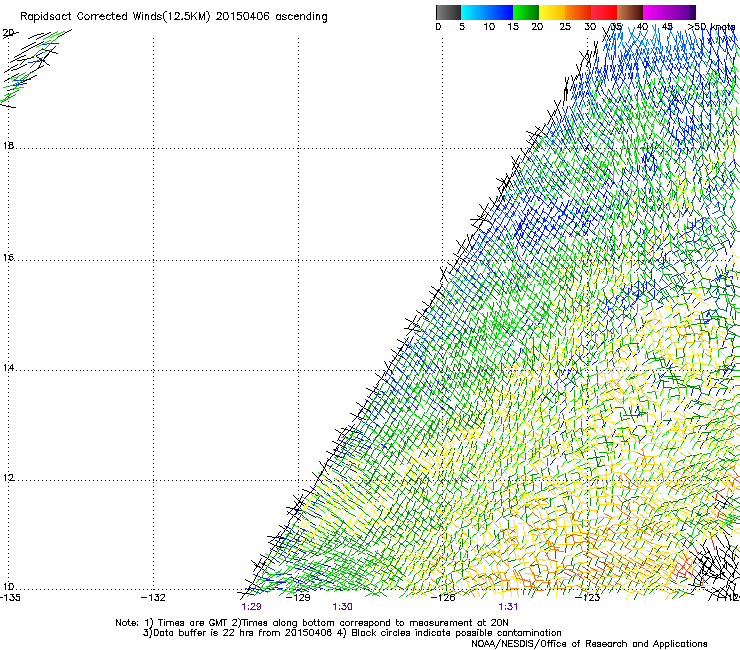The width and height of the screenshot is (740, 650).
Task: Click the brown 35-40 knots color band
Action: pos(630,12)
